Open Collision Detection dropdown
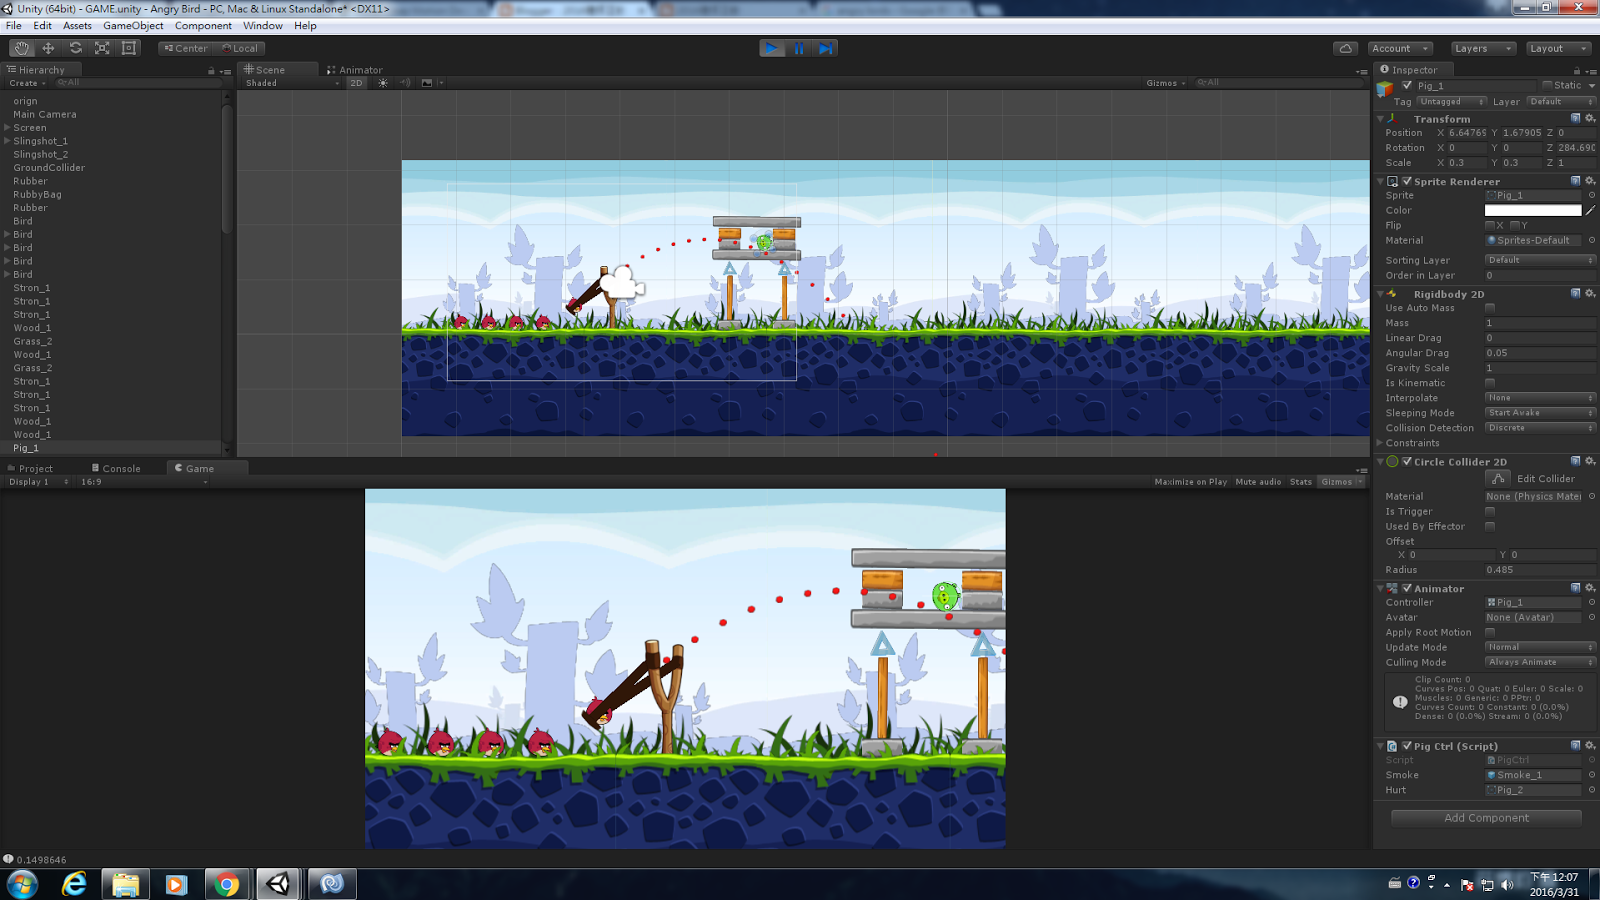 pyautogui.click(x=1540, y=428)
